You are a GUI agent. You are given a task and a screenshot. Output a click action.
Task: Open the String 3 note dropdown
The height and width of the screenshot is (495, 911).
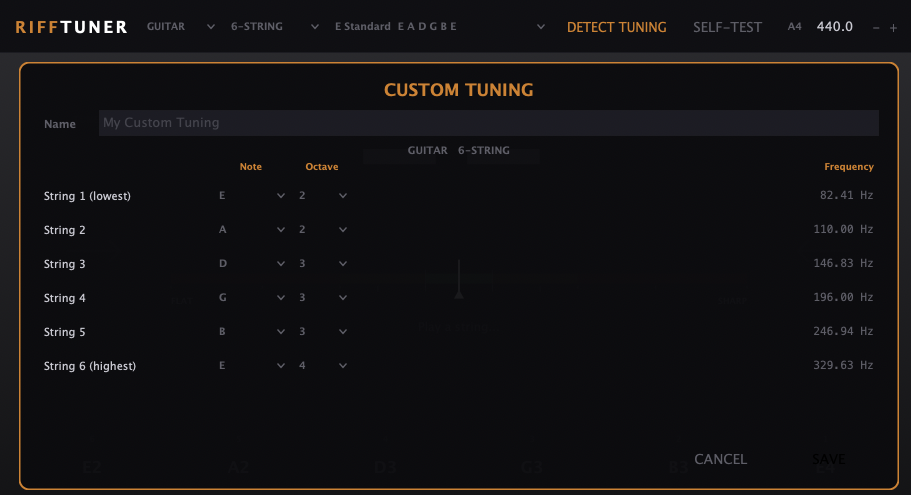252,264
